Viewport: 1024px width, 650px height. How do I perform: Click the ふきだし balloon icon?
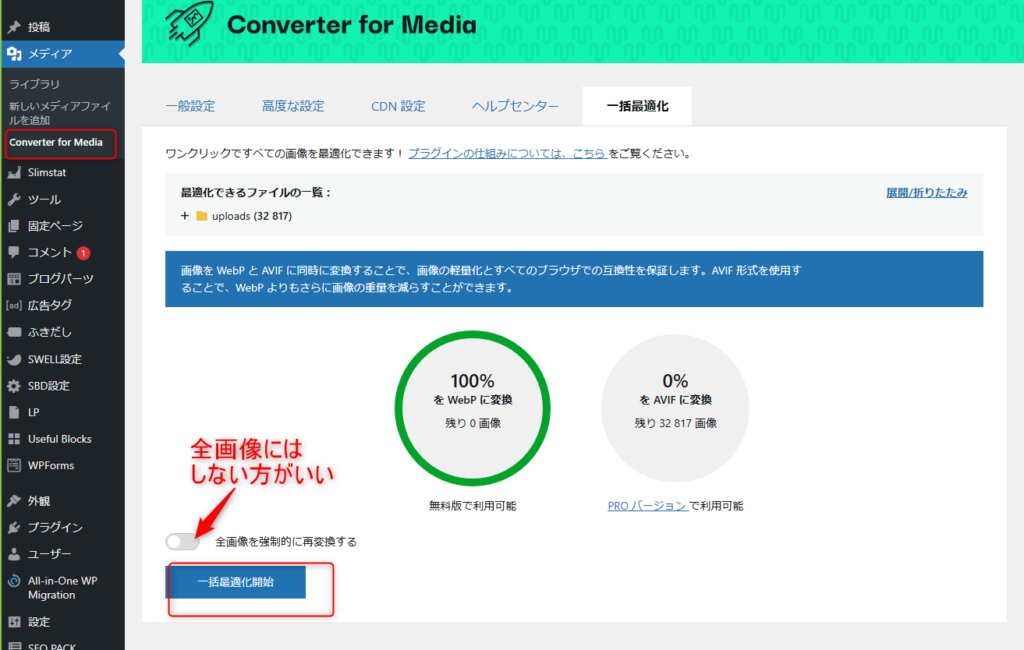click(x=14, y=332)
